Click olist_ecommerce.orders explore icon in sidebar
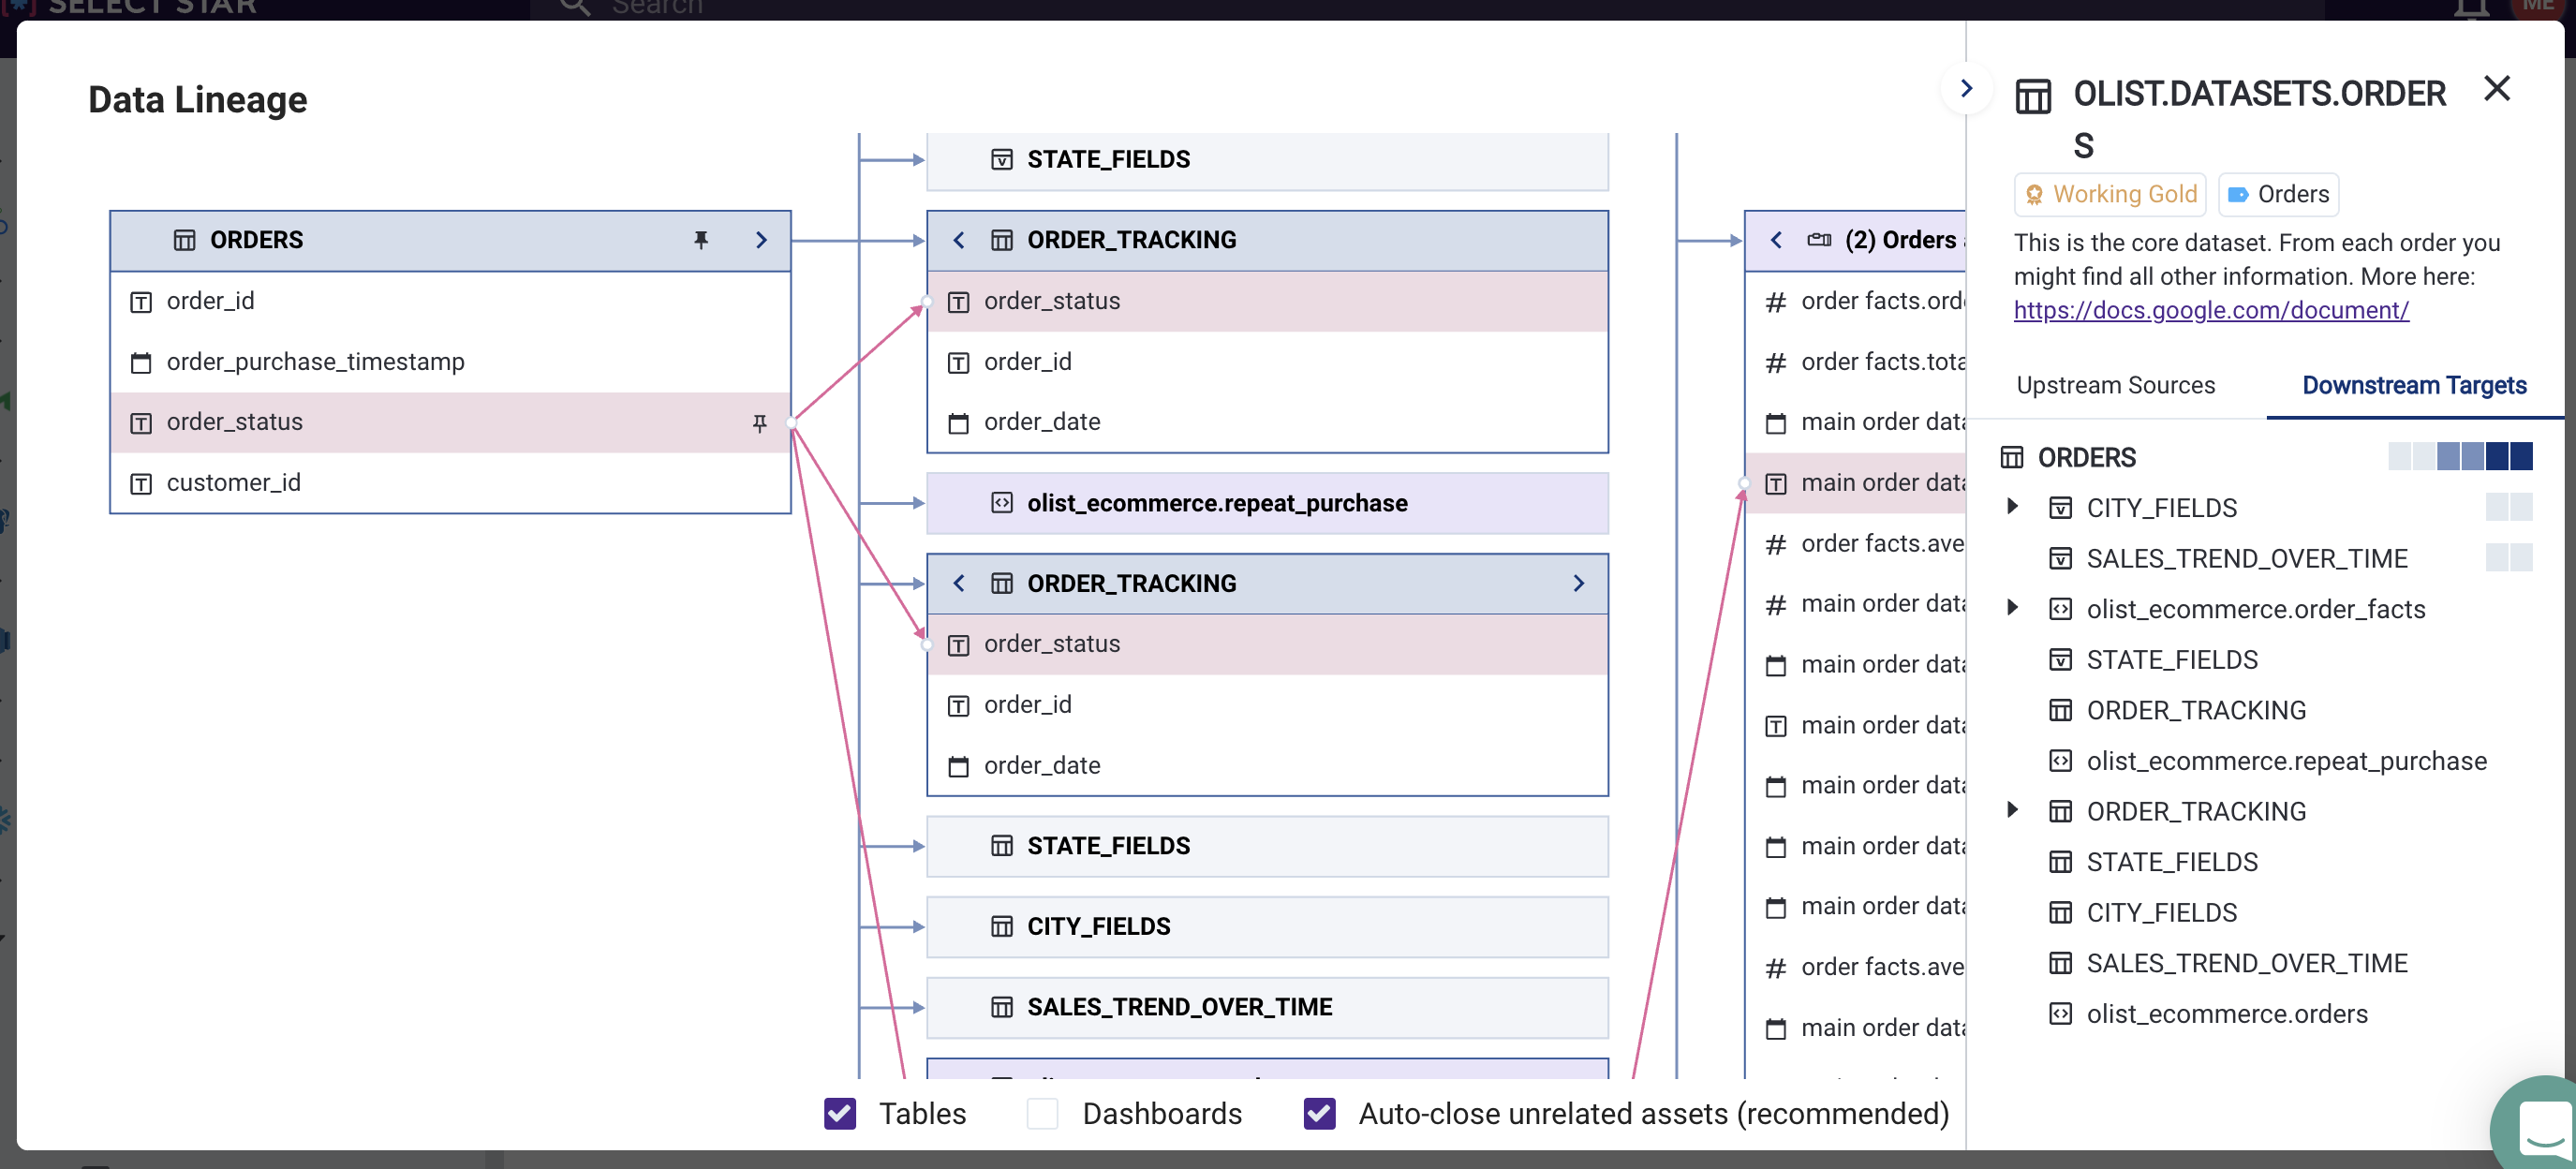The image size is (2576, 1169). (x=2061, y=1013)
